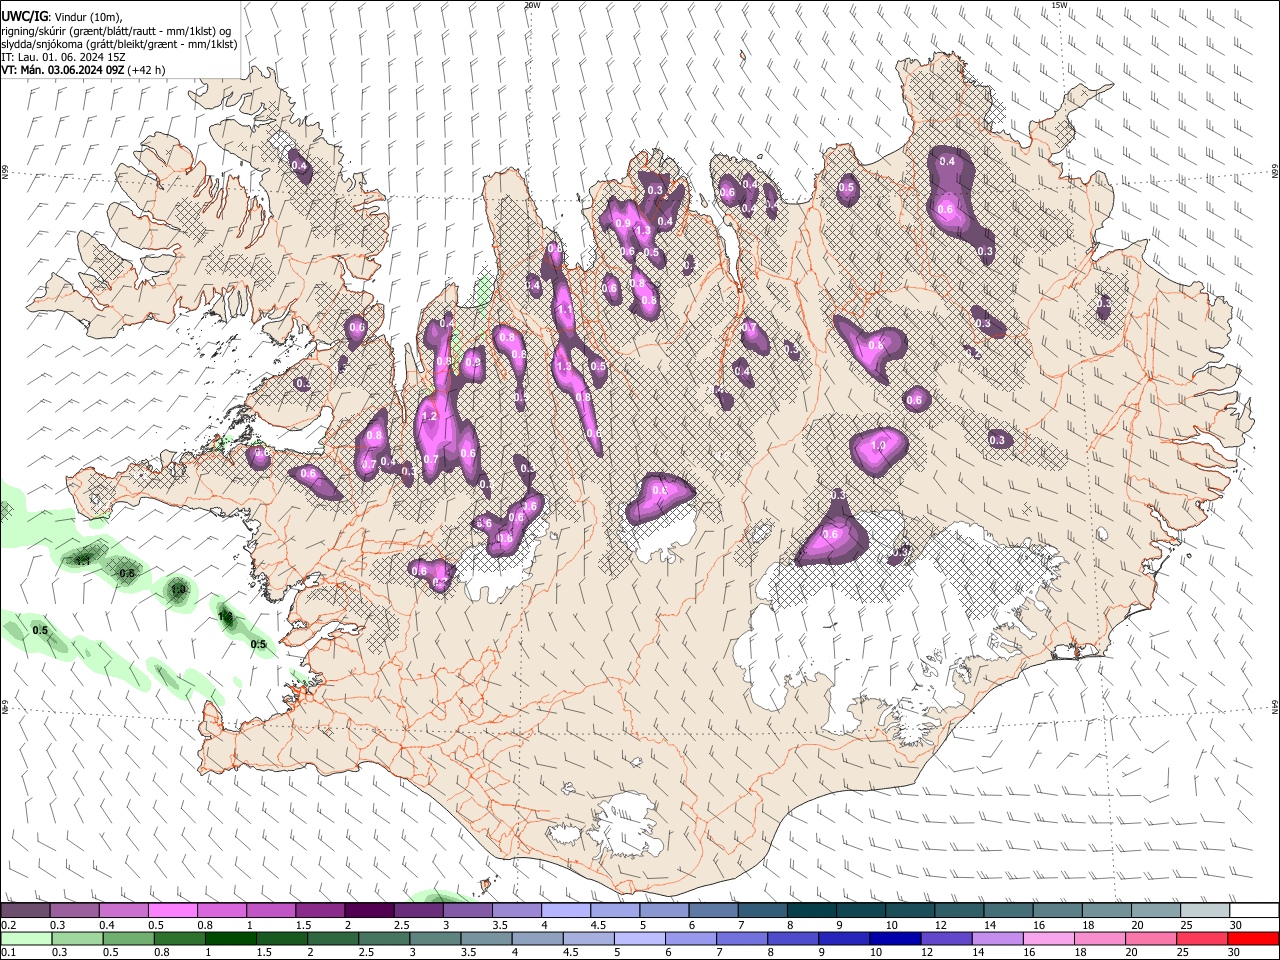Click the darkest purple snow swatch 2 to 2.5
1280x960 pixels.
368,911
